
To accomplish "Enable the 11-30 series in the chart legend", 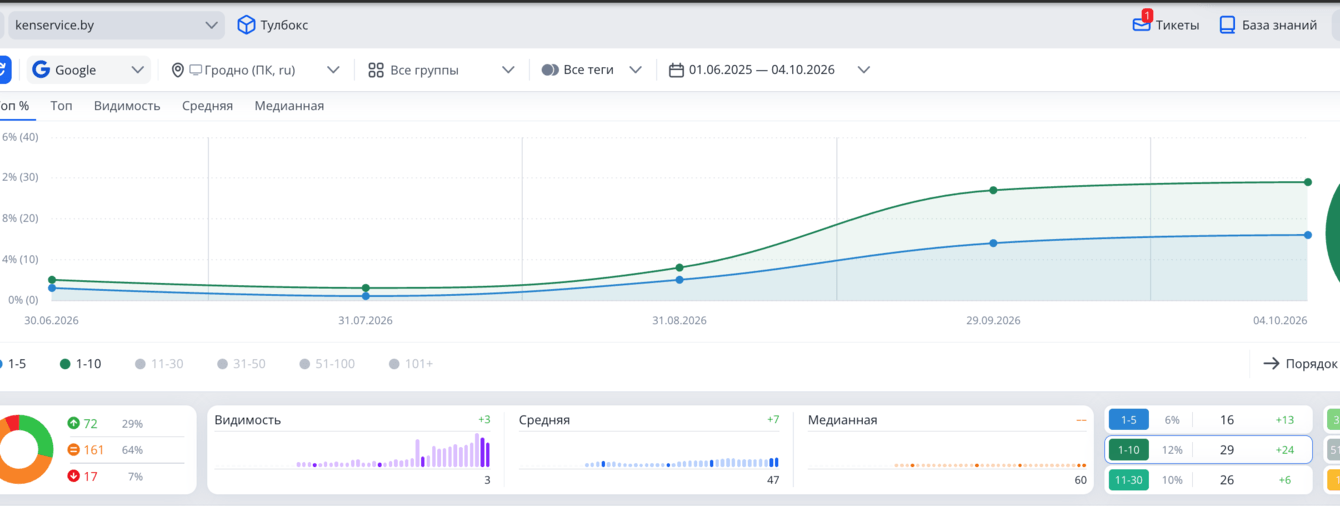I will (x=159, y=364).
